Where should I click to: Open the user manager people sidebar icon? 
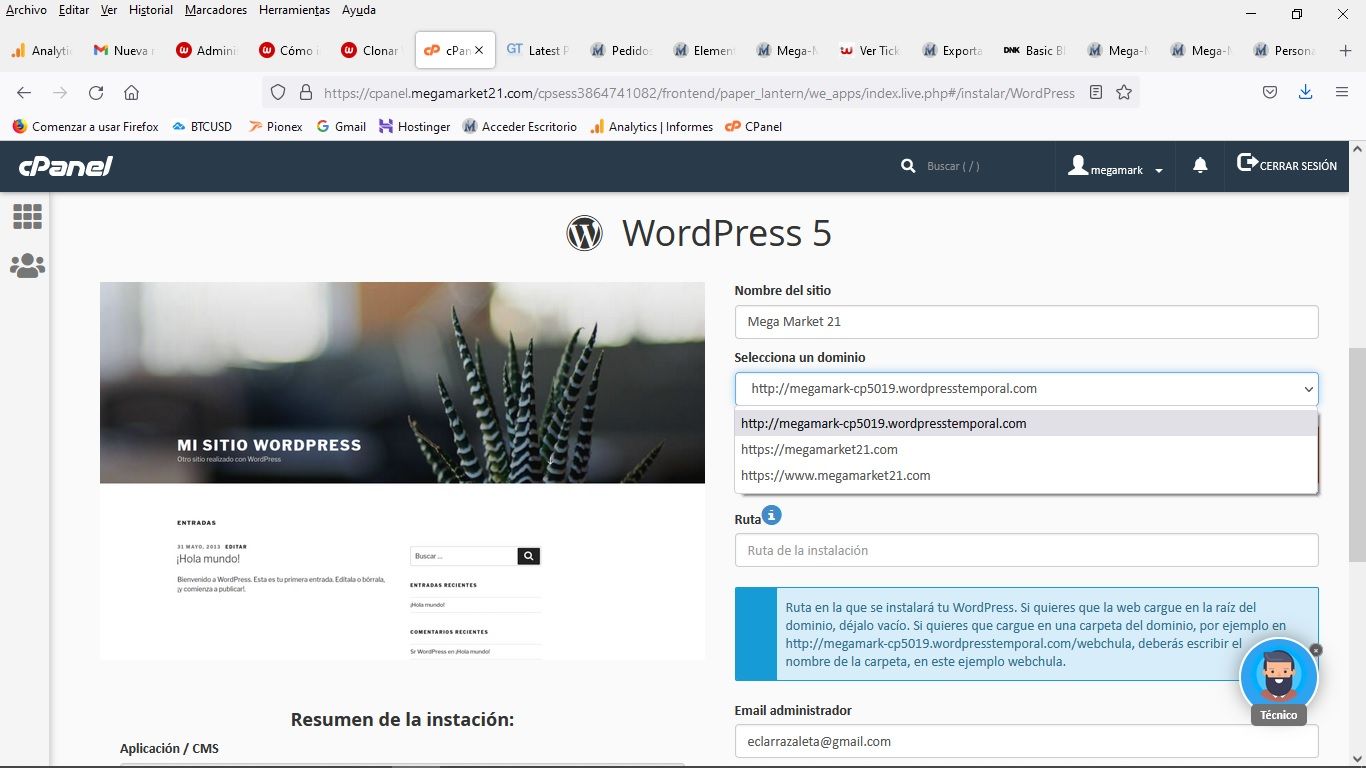27,266
